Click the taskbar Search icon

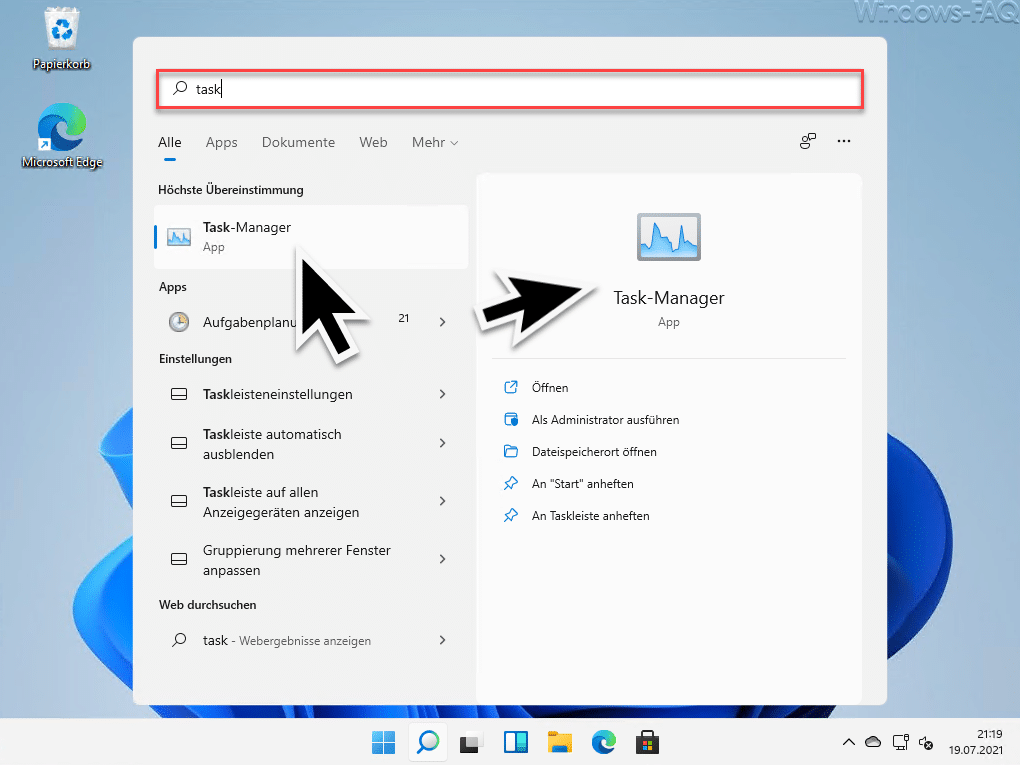tap(428, 742)
